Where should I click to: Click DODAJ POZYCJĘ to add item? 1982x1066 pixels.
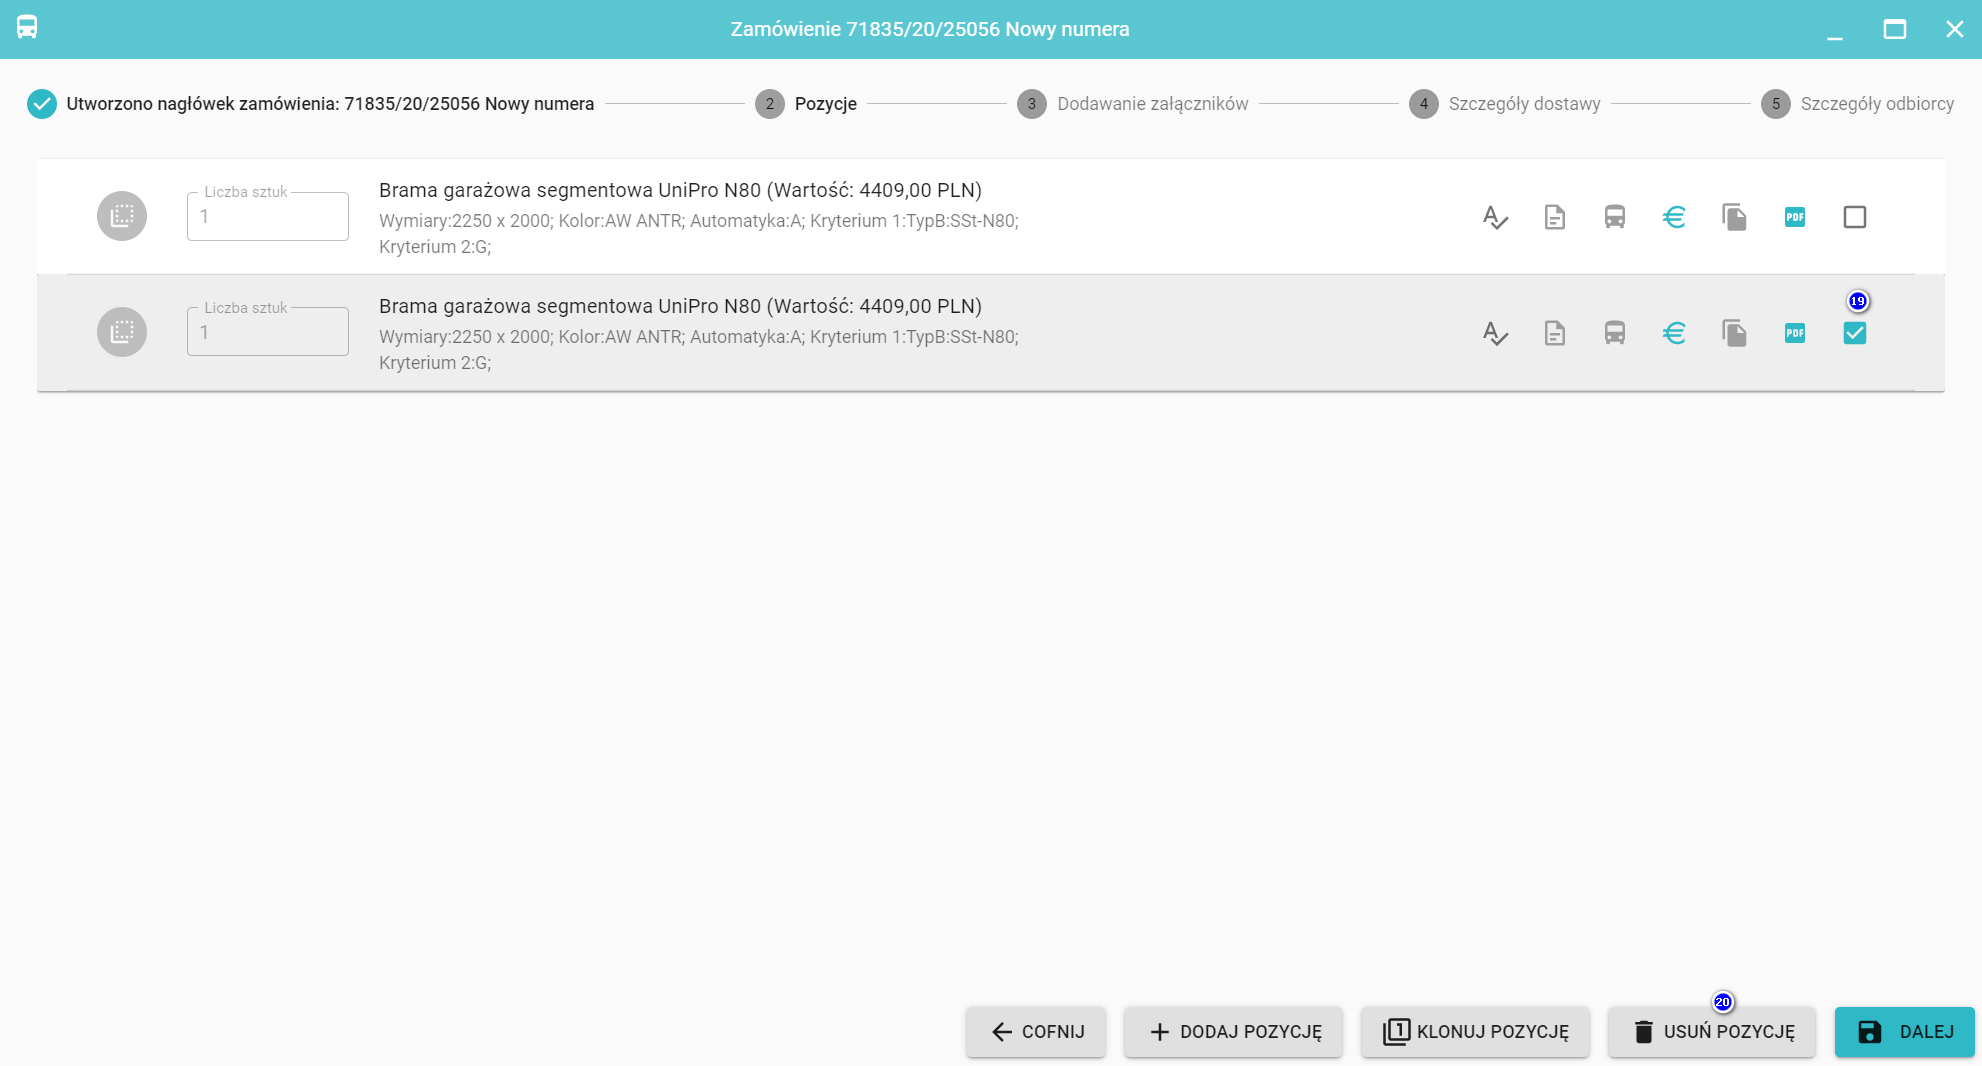tap(1234, 1032)
